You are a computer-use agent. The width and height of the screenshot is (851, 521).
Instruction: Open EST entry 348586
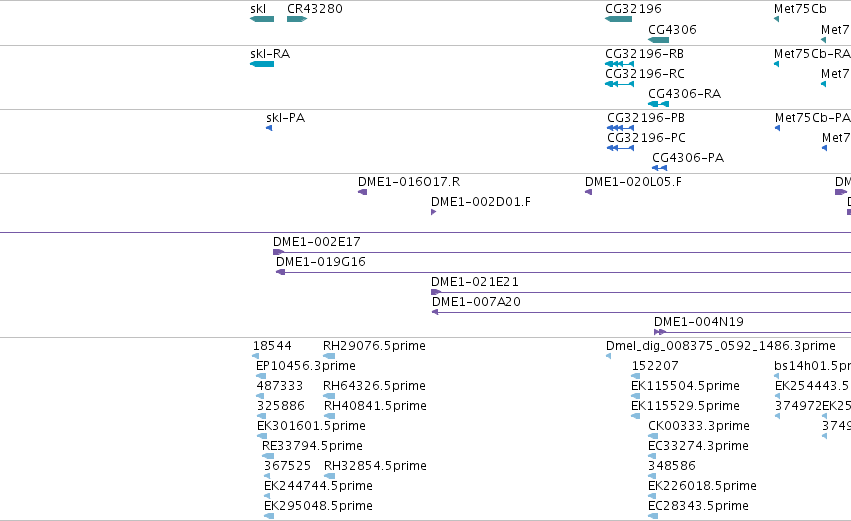click(x=652, y=477)
